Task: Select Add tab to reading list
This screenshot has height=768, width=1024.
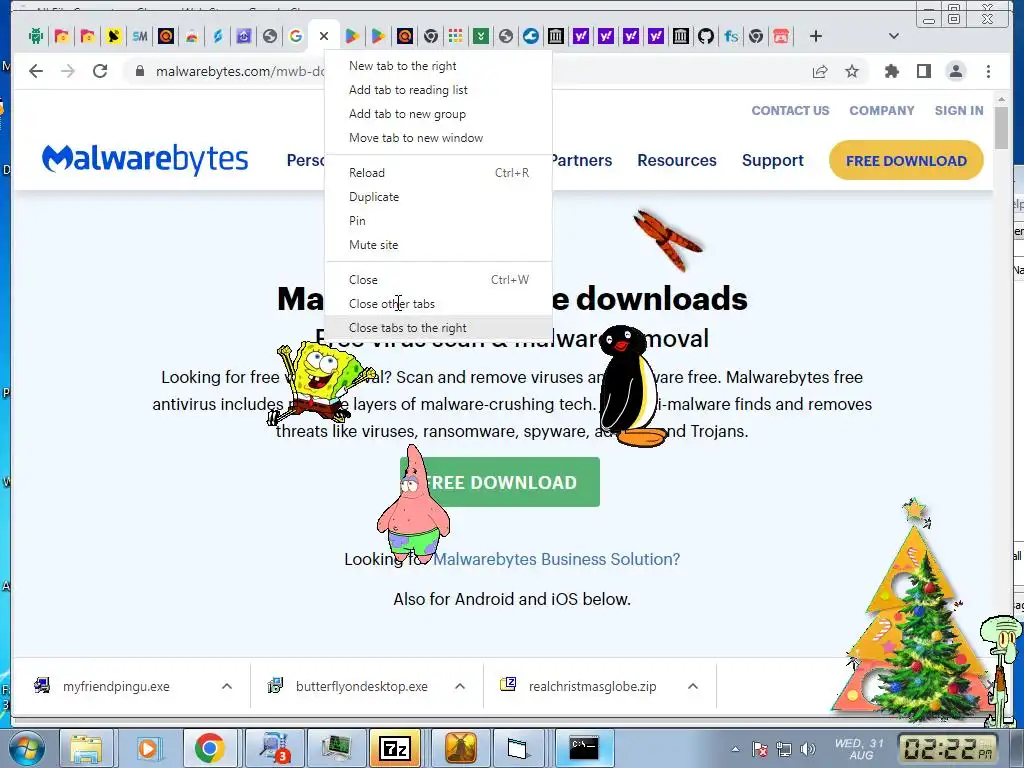Action: point(438,90)
